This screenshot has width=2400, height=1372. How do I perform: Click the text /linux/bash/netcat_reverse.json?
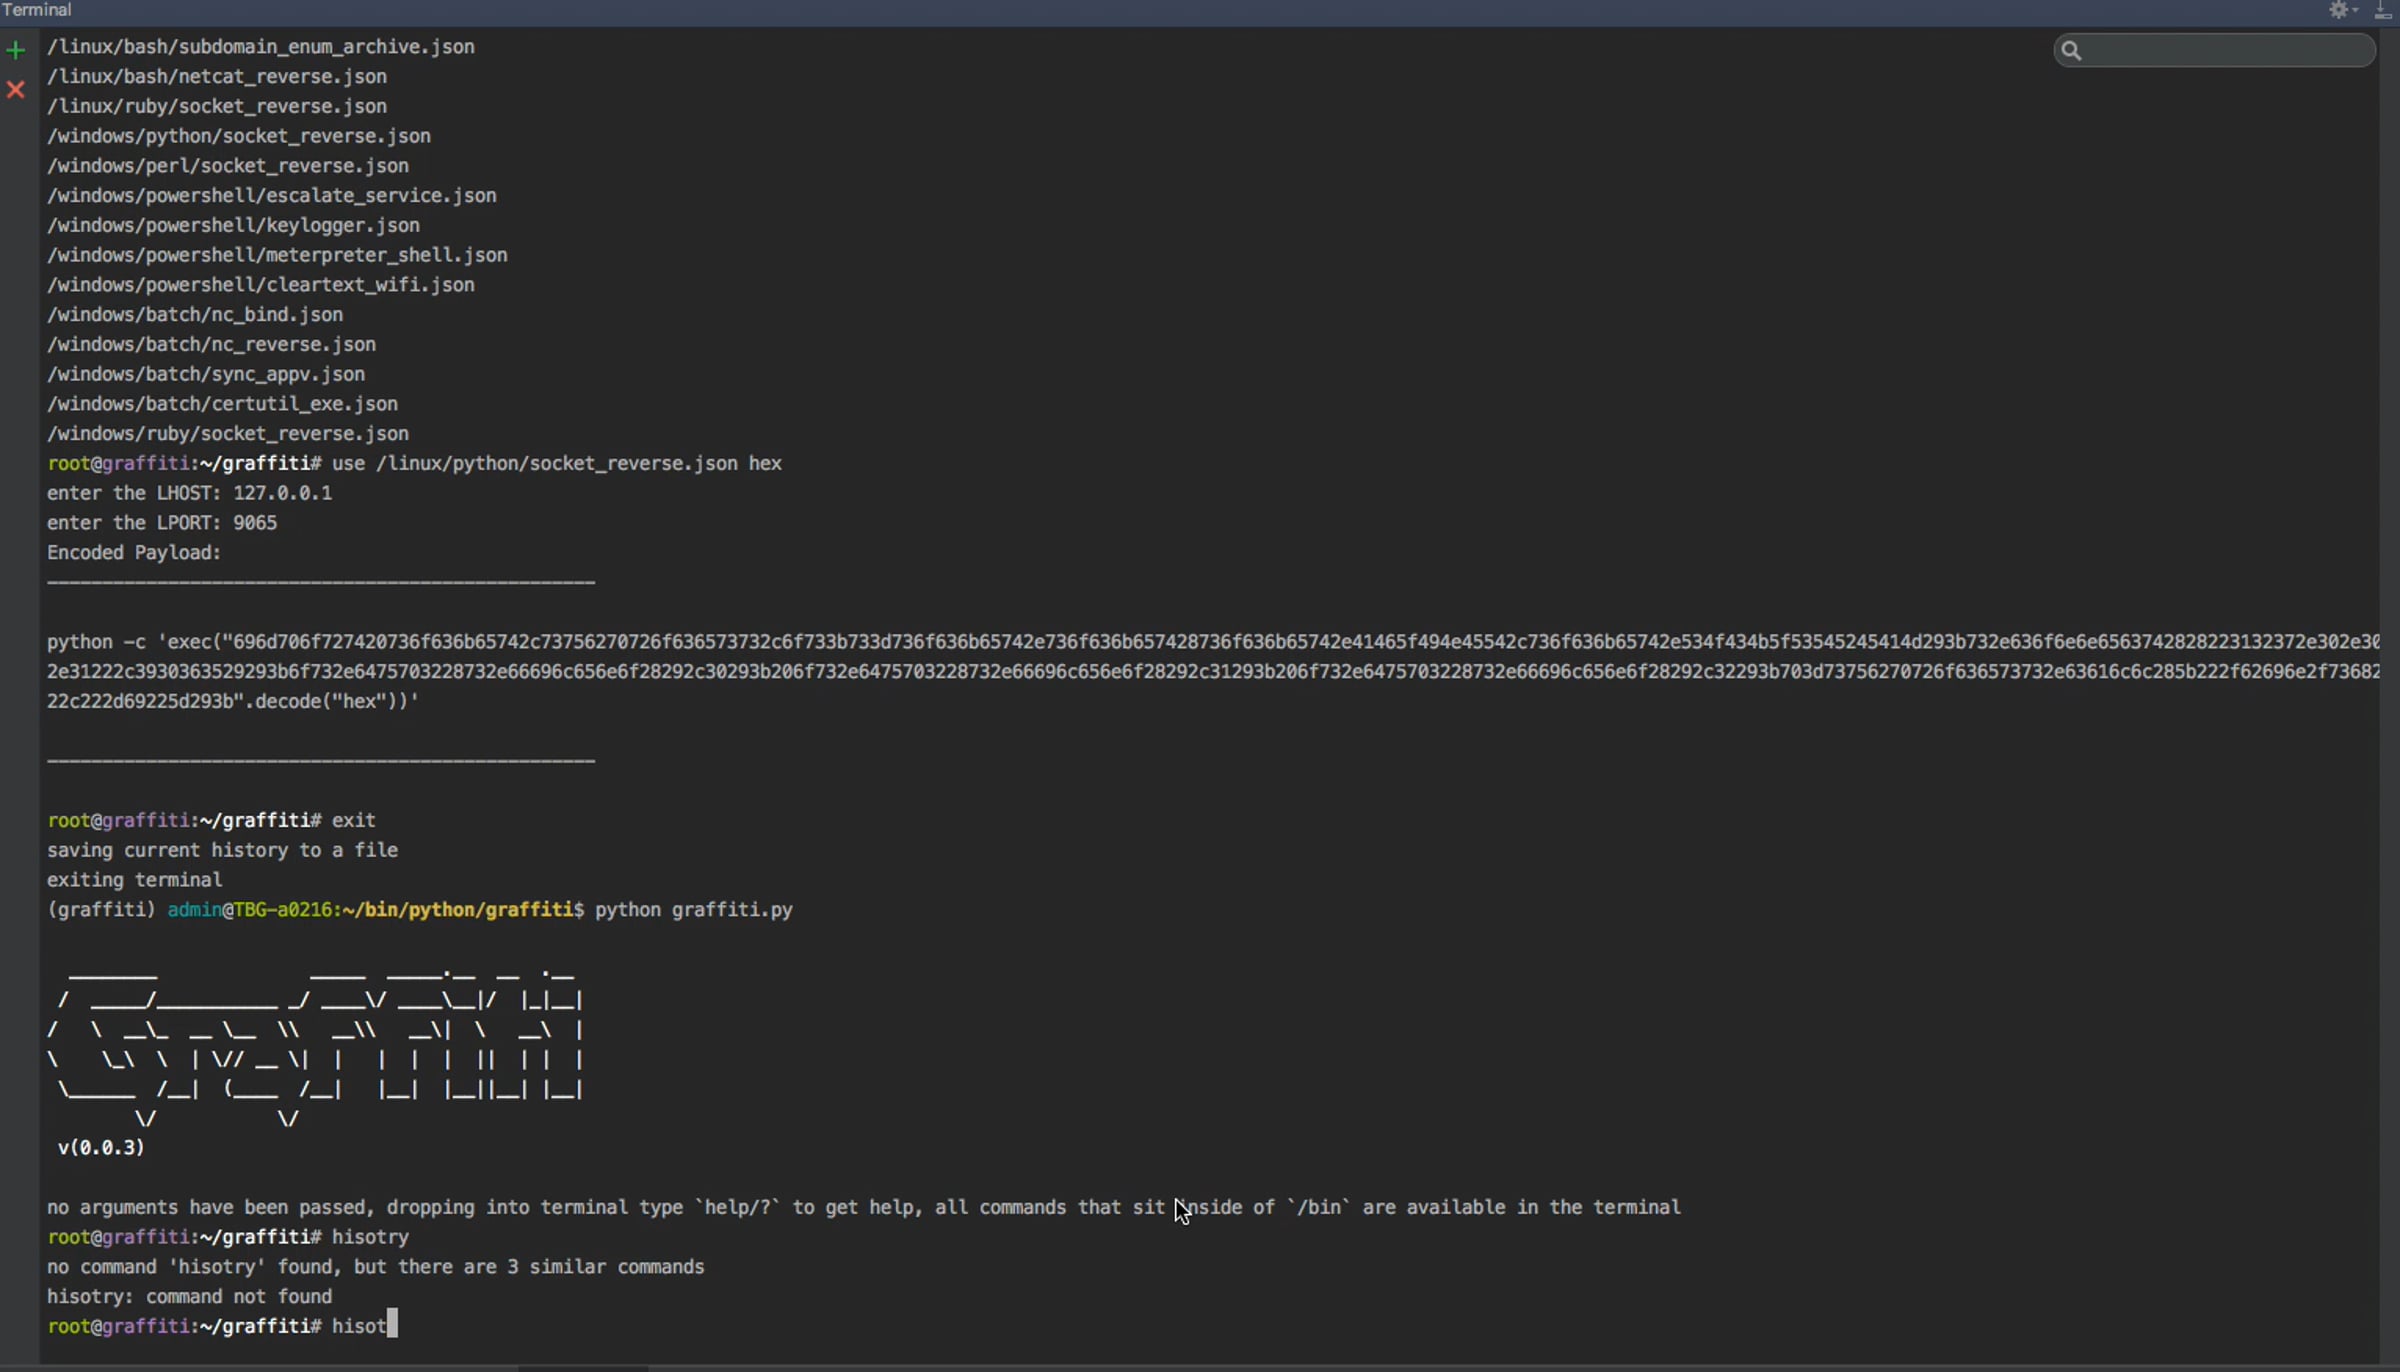coord(217,77)
